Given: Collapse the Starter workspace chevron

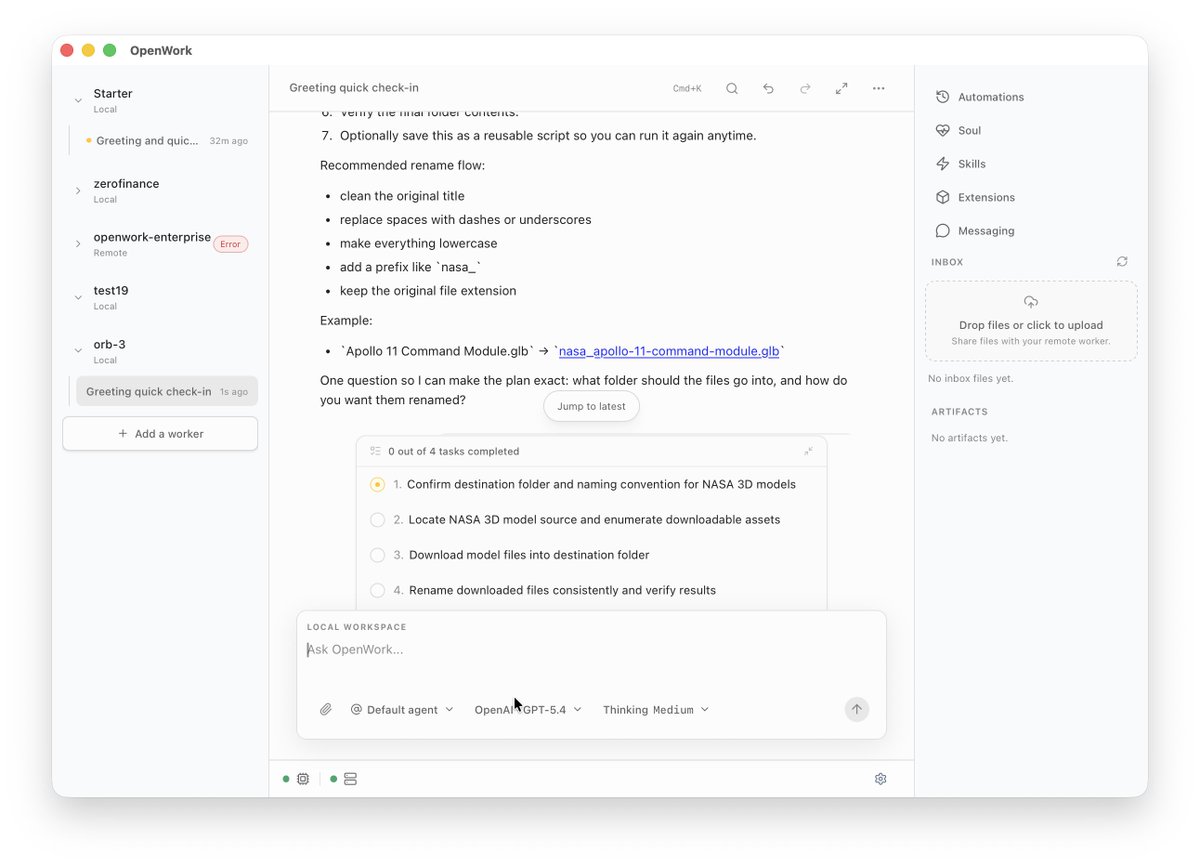Looking at the screenshot, I should [x=78, y=100].
